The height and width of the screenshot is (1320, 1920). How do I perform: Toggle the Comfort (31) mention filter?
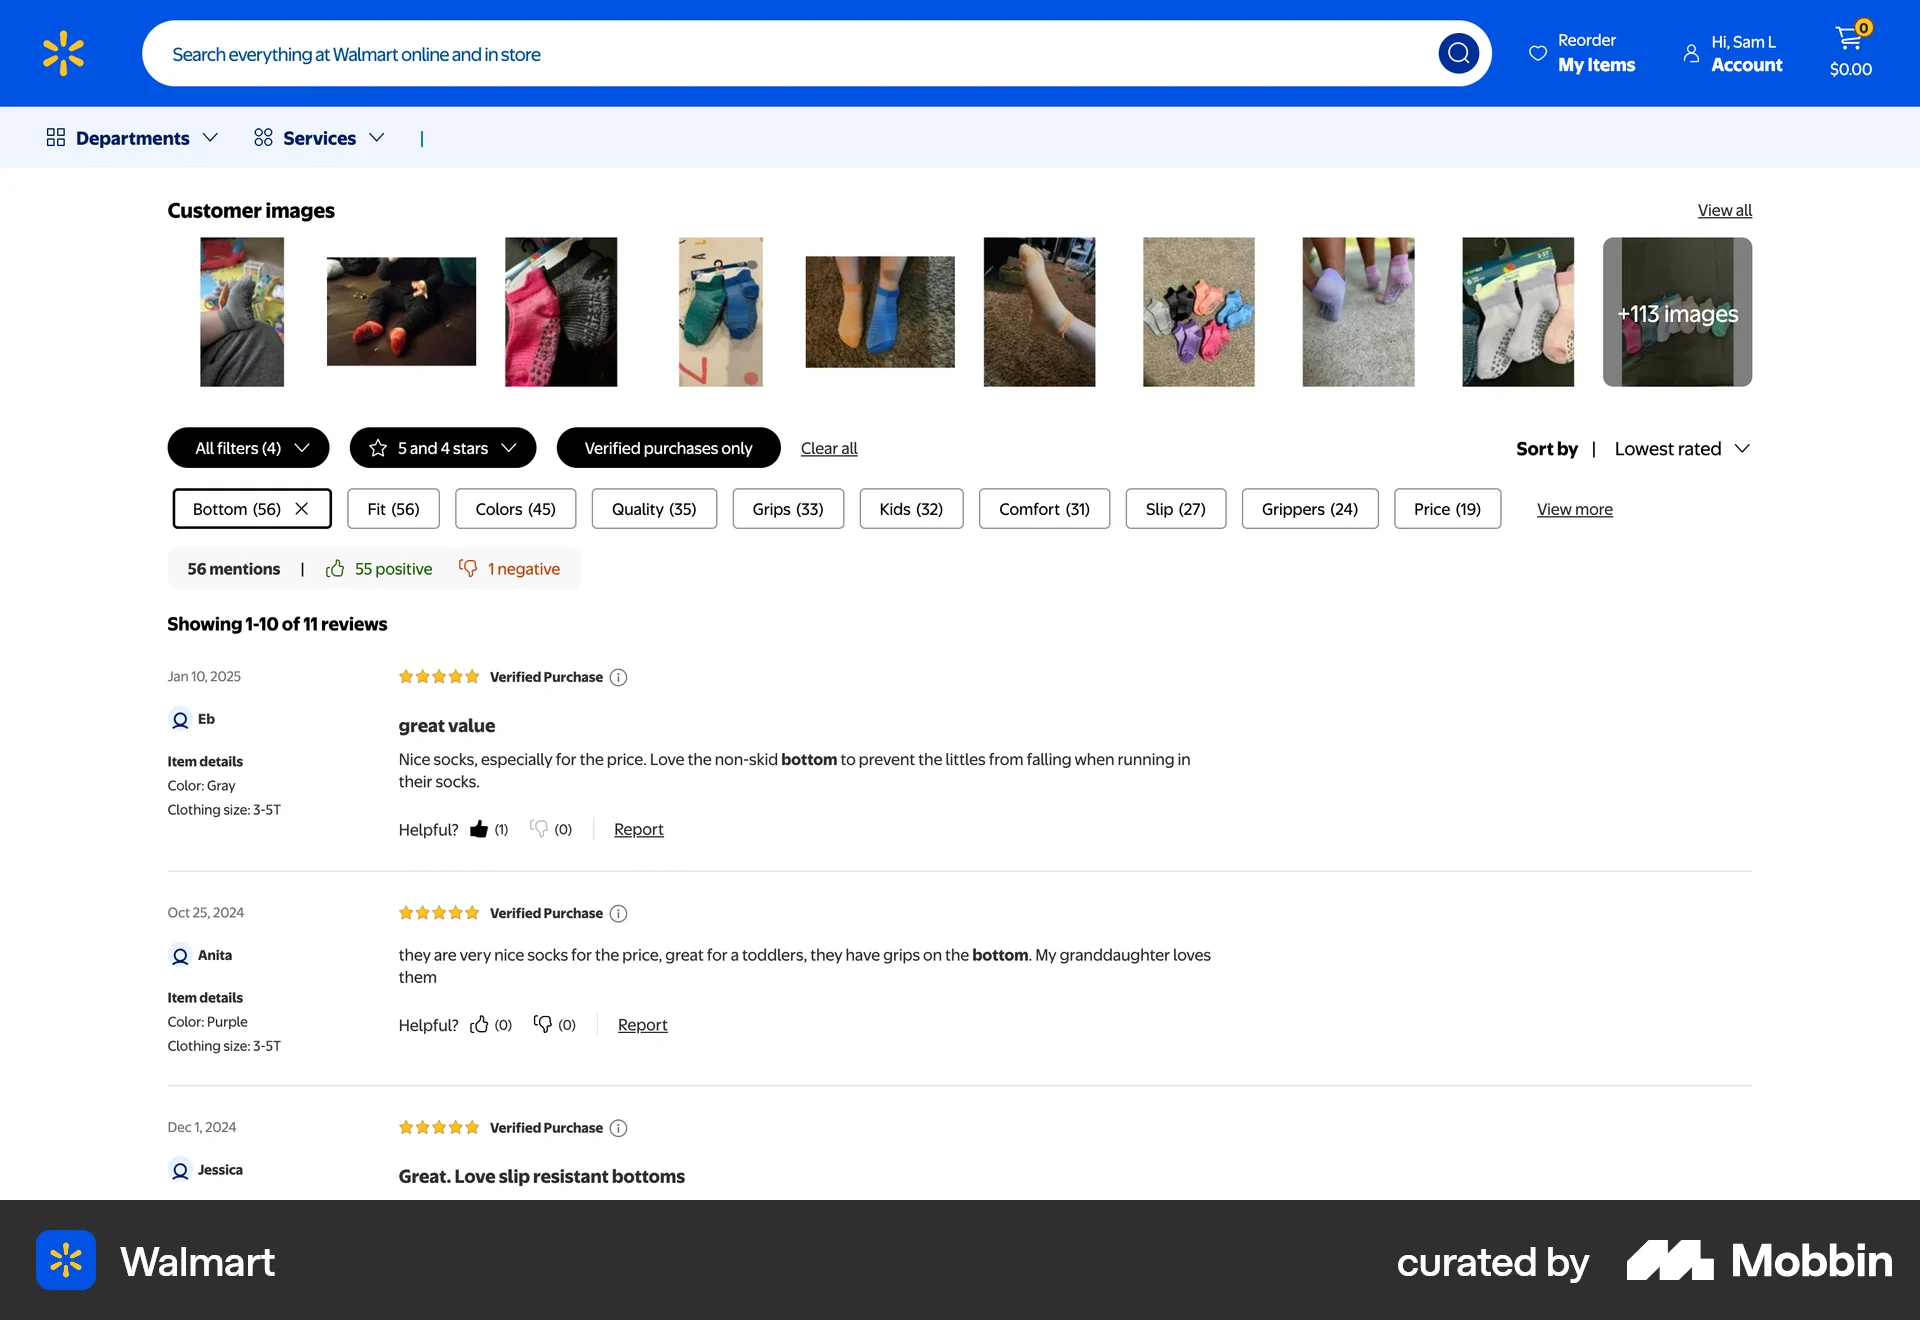click(1044, 508)
